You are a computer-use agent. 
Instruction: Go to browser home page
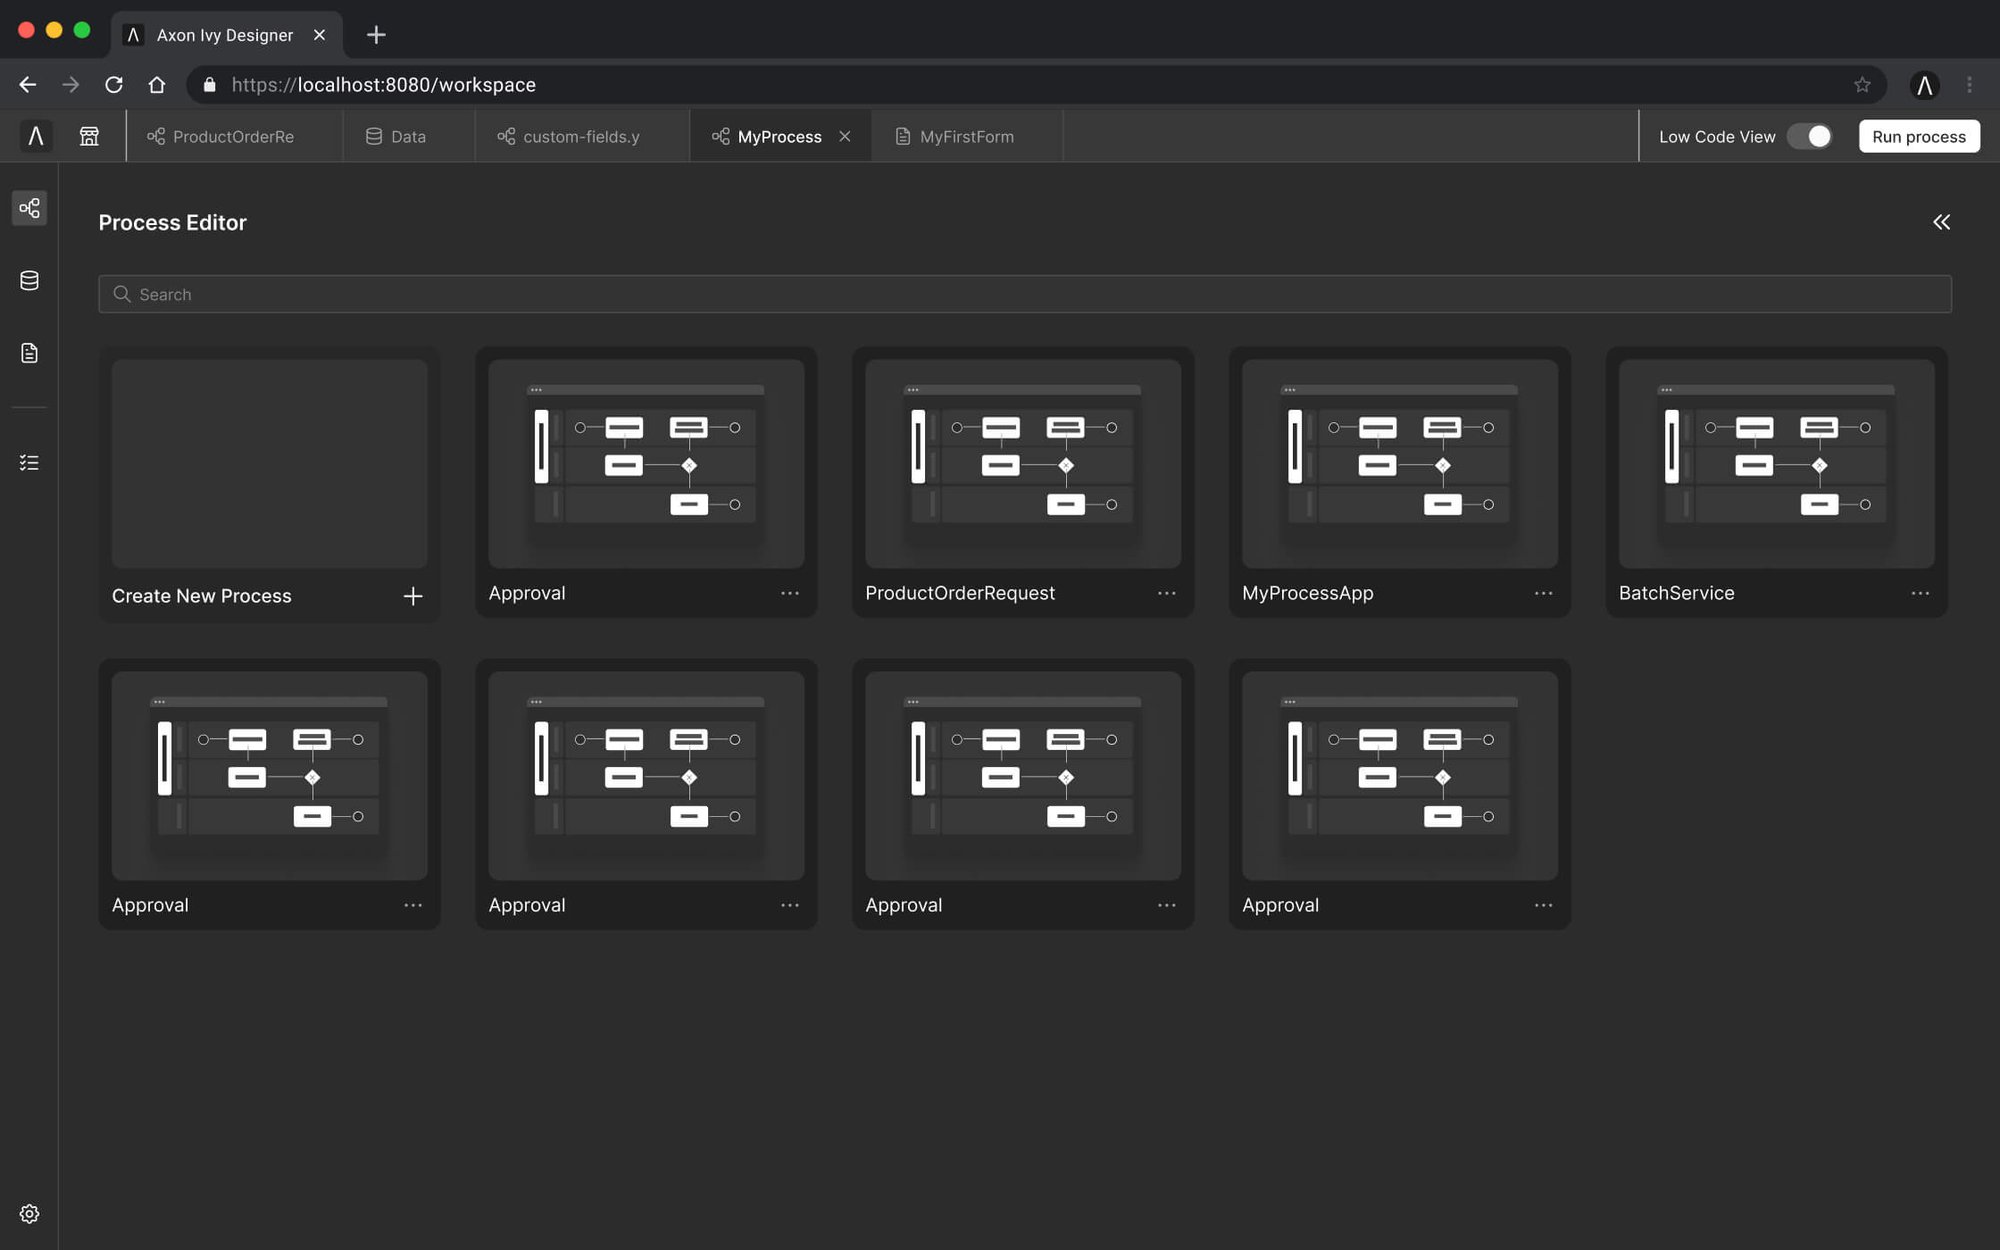[x=157, y=85]
